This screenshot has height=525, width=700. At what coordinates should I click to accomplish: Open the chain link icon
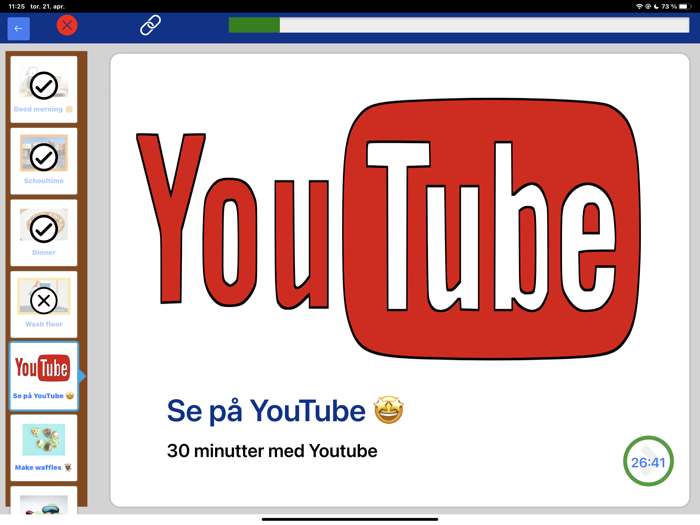click(x=150, y=25)
